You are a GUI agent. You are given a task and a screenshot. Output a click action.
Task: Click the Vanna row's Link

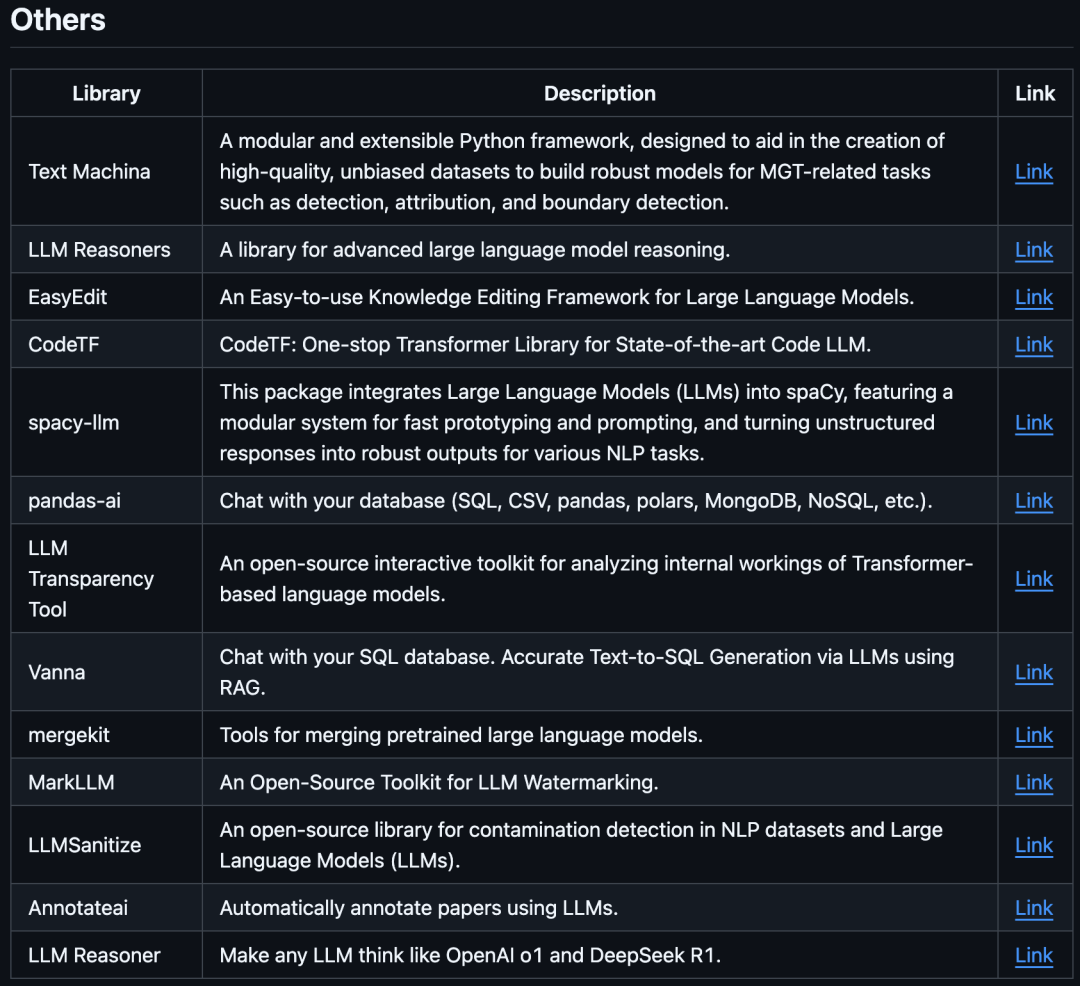(x=1034, y=673)
